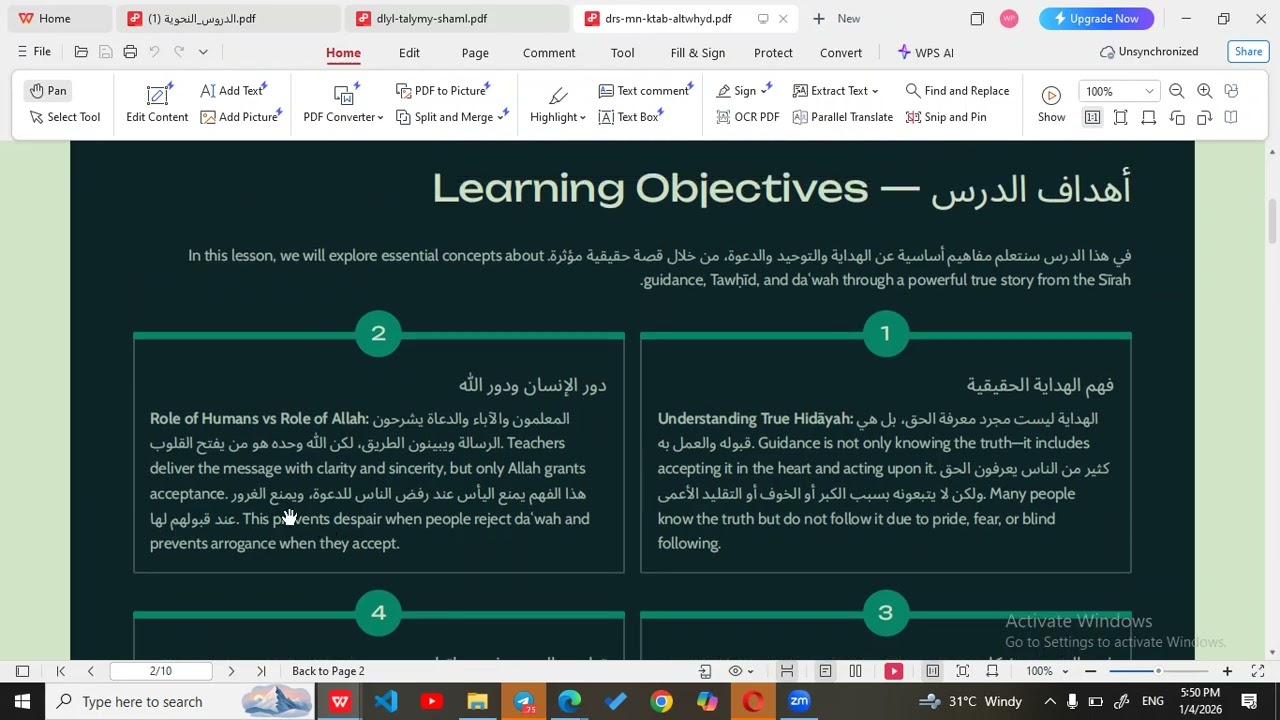Open Fill & Sign tab

[698, 53]
